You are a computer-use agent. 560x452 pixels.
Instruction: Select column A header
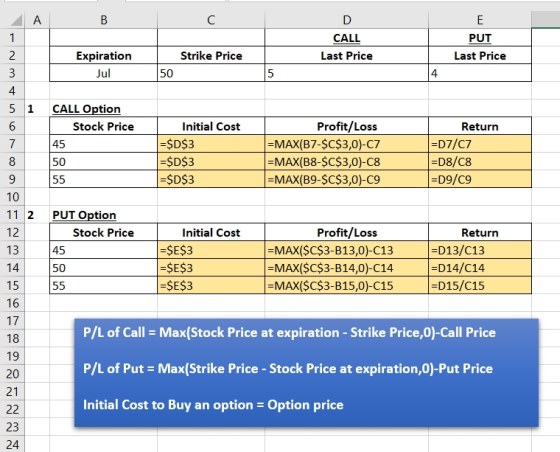(37, 20)
